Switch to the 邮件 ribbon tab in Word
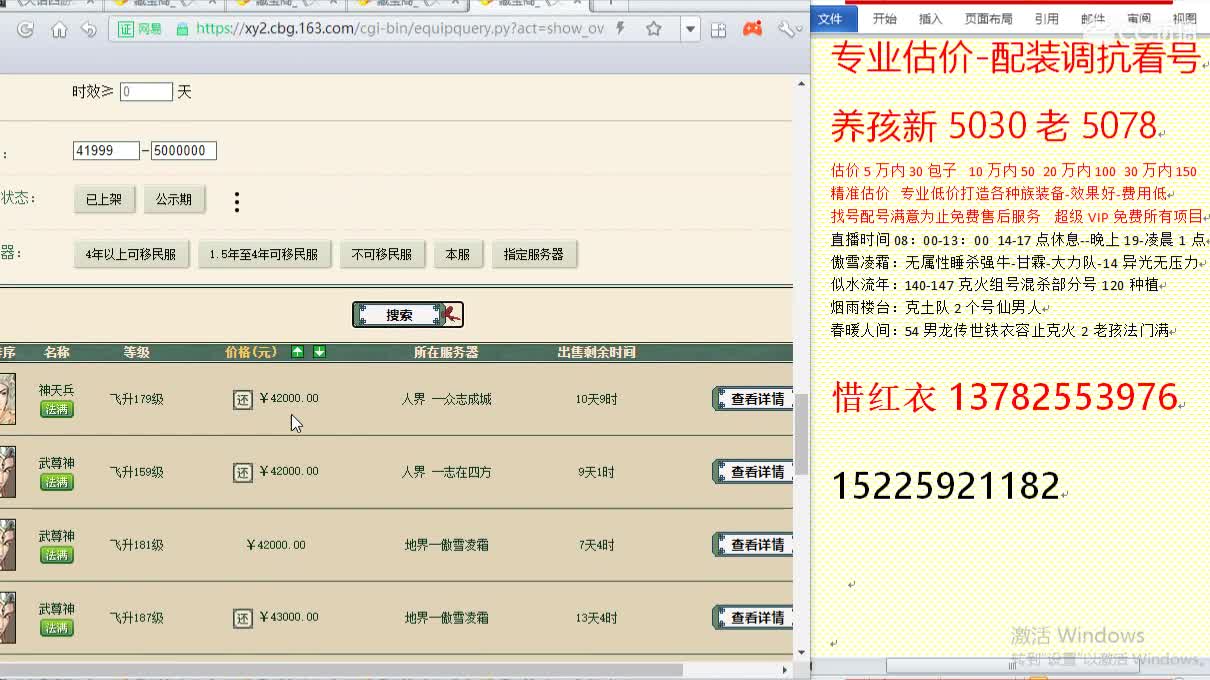Screen dimensions: 1210x680 1093,18
